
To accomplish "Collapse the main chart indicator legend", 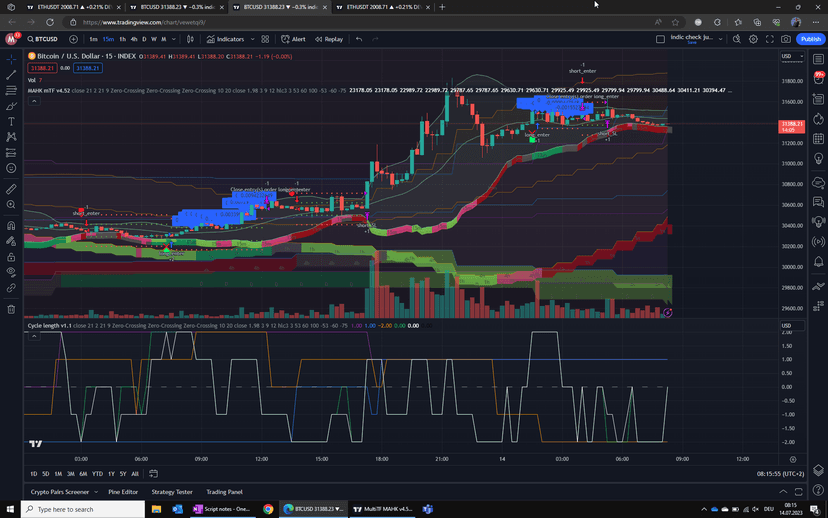I will coord(34,101).
